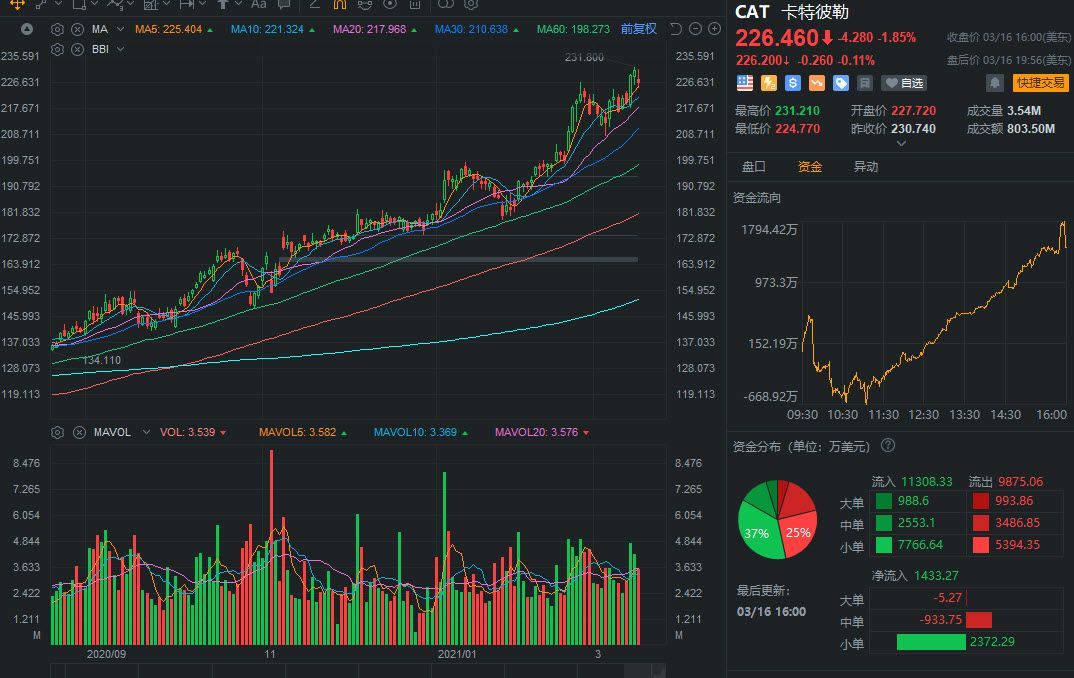Open the help icon next to 资金分布
This screenshot has height=678, width=1074.
click(x=888, y=445)
